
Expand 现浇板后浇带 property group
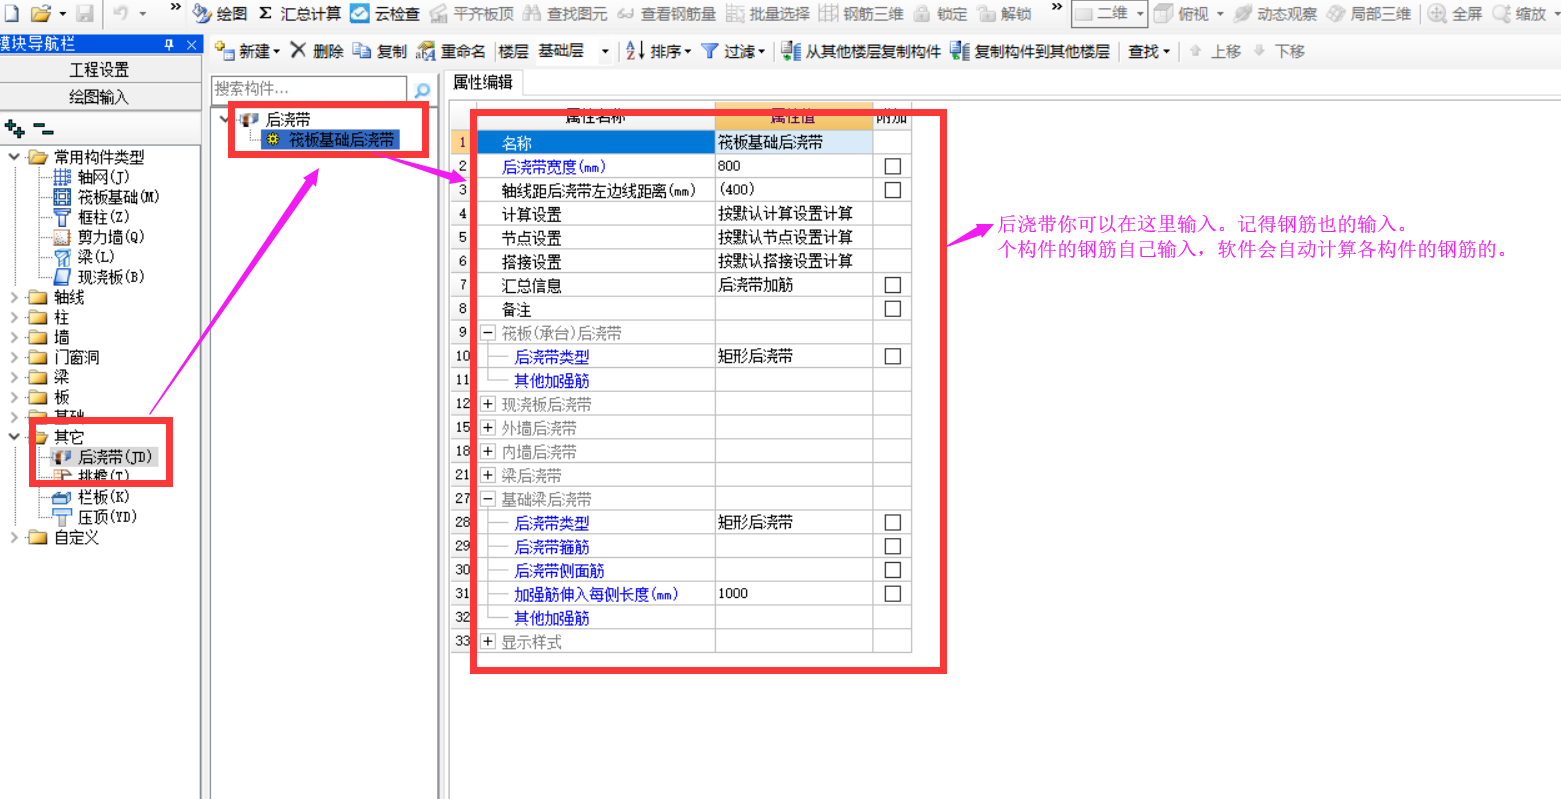(x=488, y=404)
